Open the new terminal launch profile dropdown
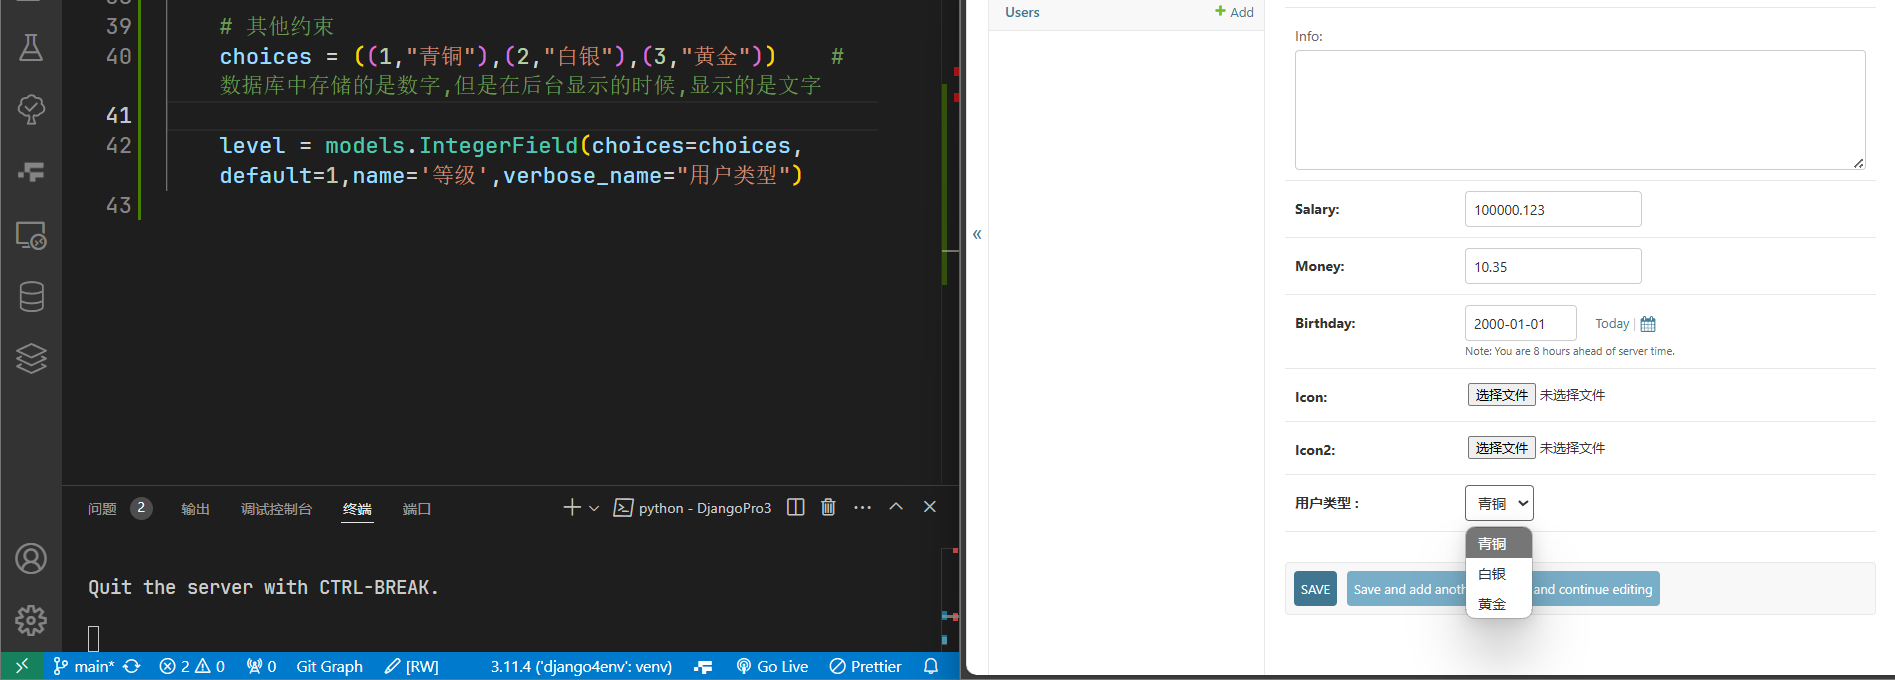Image resolution: width=1895 pixels, height=680 pixels. click(594, 508)
